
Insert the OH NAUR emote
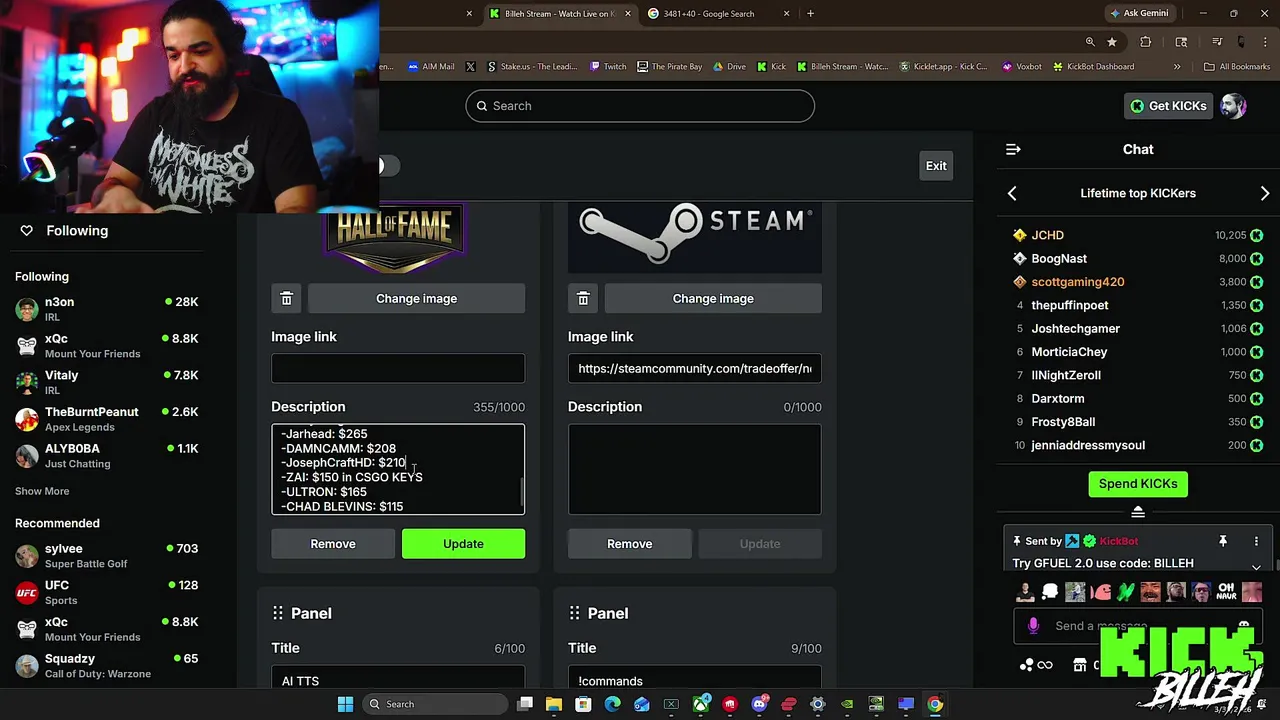pos(1226,592)
